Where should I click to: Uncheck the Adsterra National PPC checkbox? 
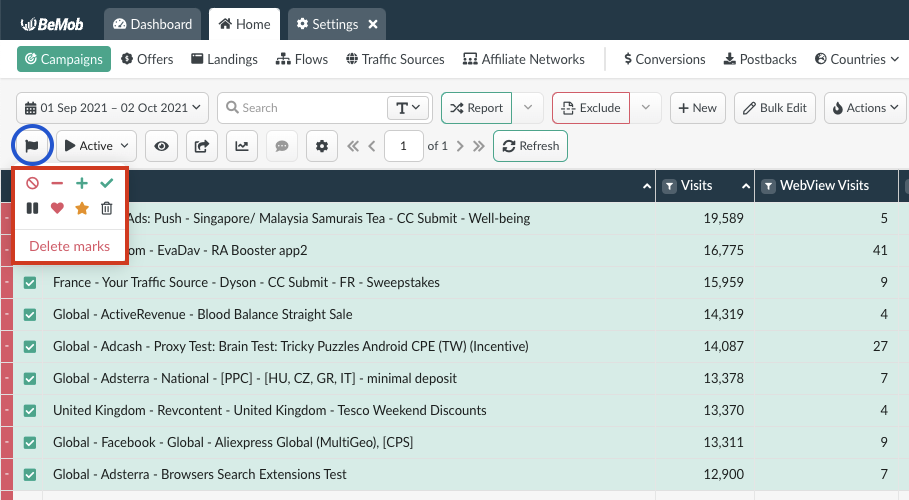pyautogui.click(x=30, y=379)
